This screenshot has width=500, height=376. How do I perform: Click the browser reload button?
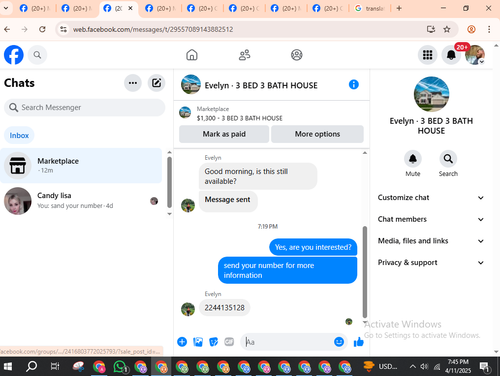(42, 29)
